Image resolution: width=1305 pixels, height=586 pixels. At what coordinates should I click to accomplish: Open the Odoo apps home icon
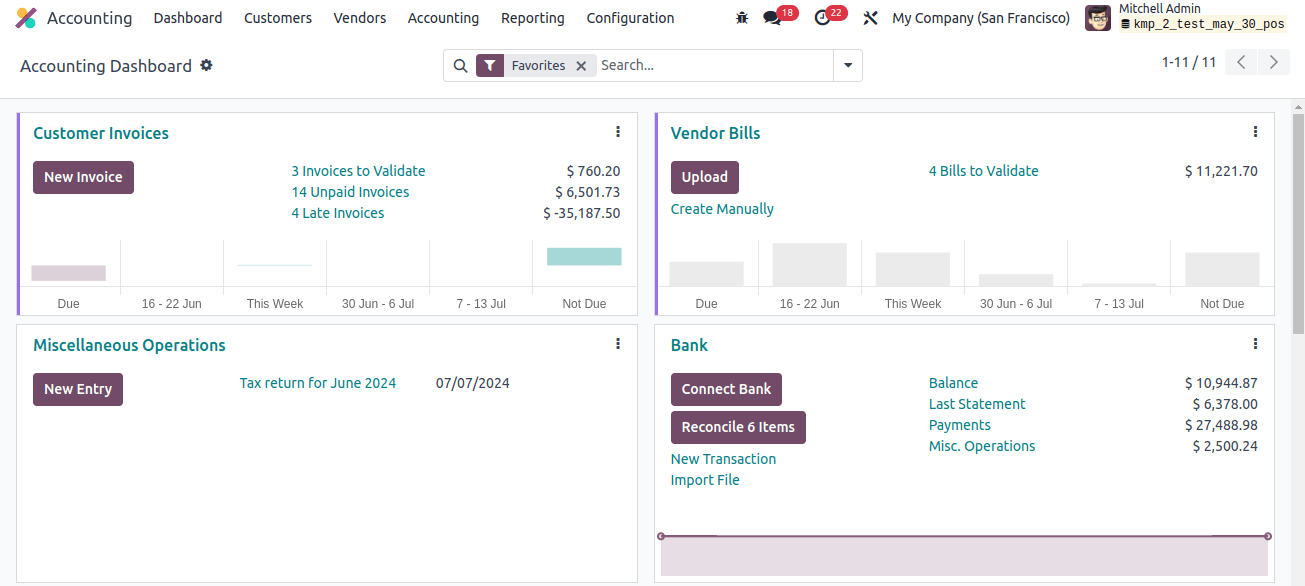click(x=26, y=18)
